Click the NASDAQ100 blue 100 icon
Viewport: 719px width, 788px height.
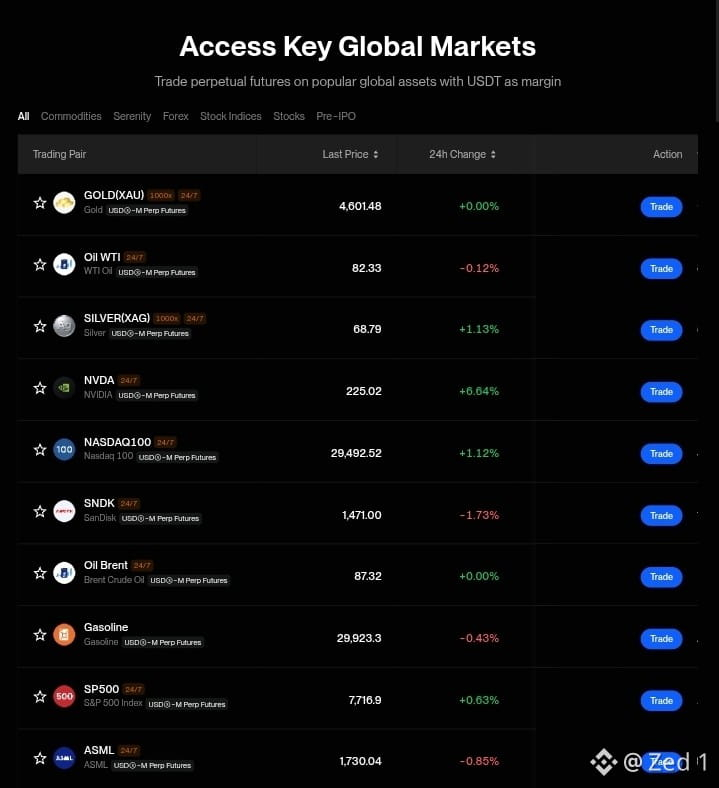[64, 449]
